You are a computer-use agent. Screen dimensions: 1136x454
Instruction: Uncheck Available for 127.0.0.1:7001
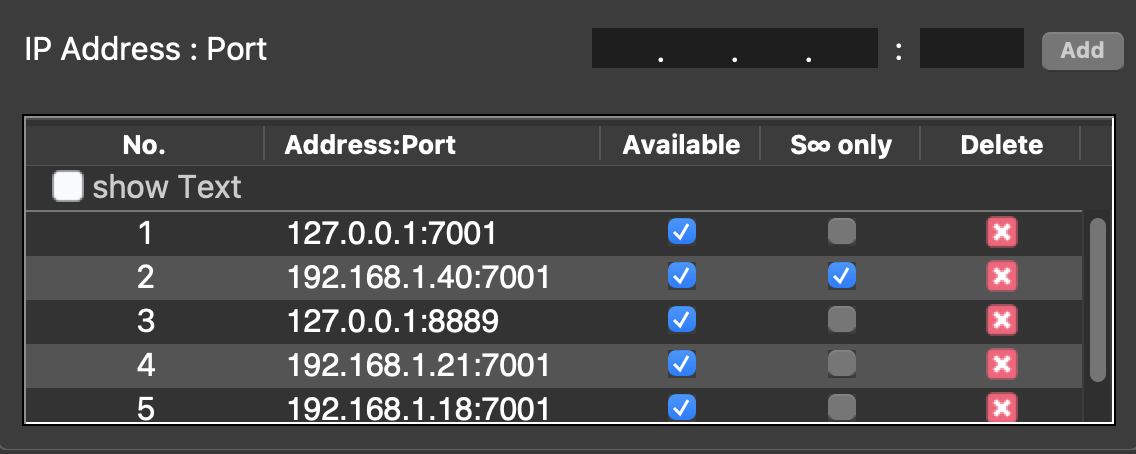[x=681, y=232]
